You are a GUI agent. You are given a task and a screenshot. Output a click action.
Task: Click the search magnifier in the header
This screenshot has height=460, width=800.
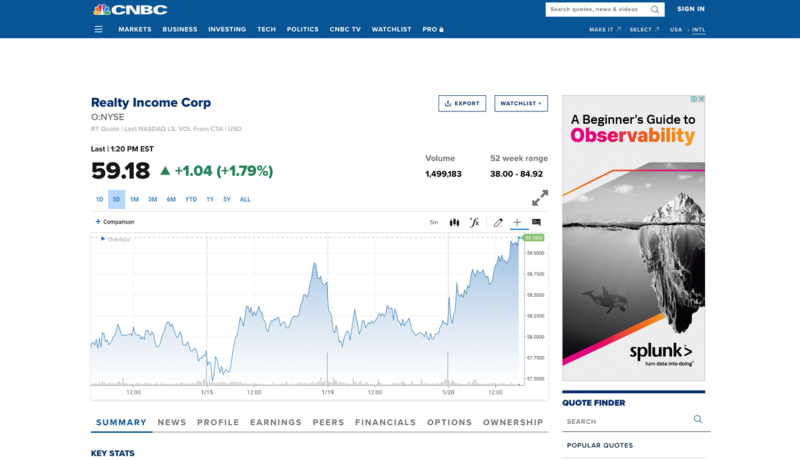pyautogui.click(x=655, y=10)
